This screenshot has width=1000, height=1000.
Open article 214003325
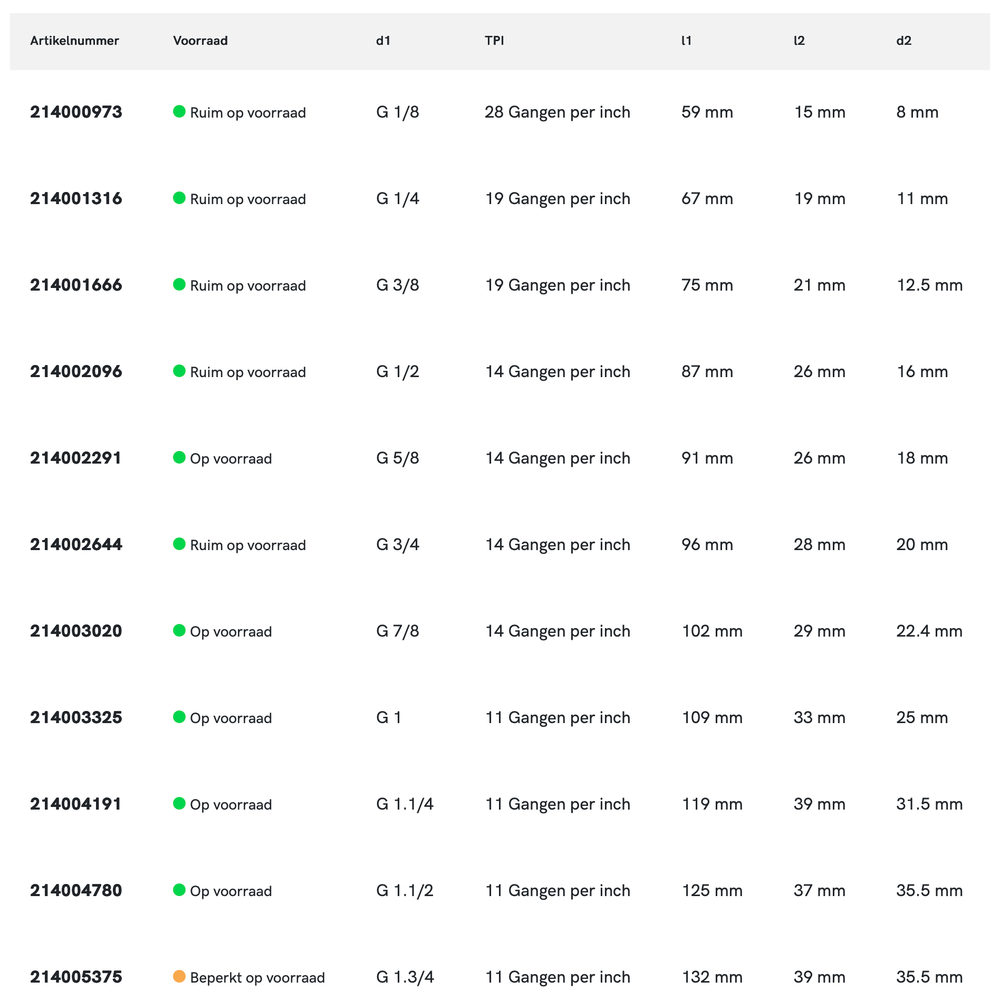coord(76,717)
